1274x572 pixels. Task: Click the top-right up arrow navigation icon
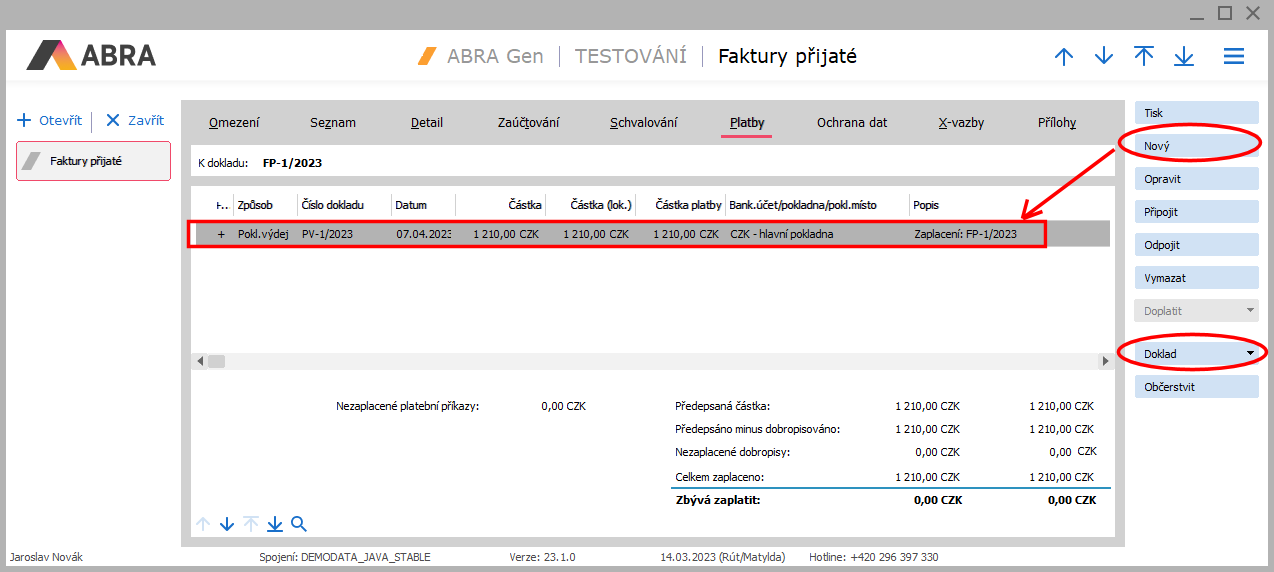1064,57
